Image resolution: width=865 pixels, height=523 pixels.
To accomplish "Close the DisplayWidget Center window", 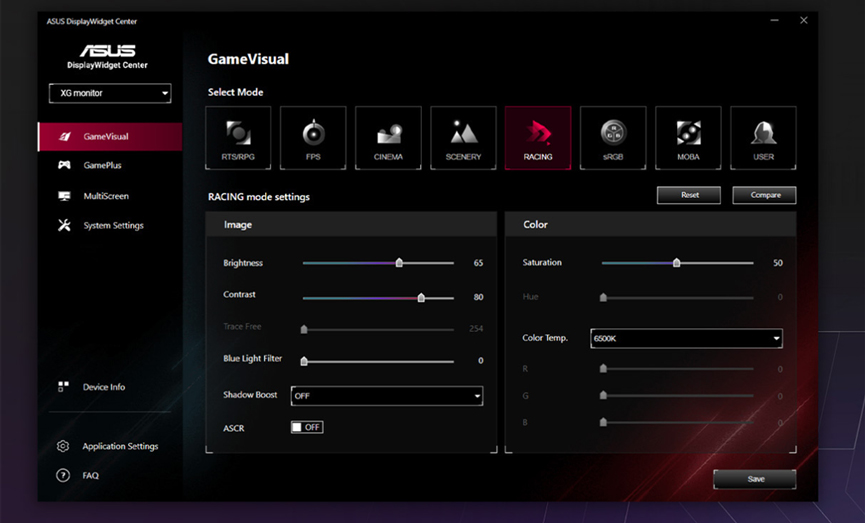I will [x=804, y=20].
